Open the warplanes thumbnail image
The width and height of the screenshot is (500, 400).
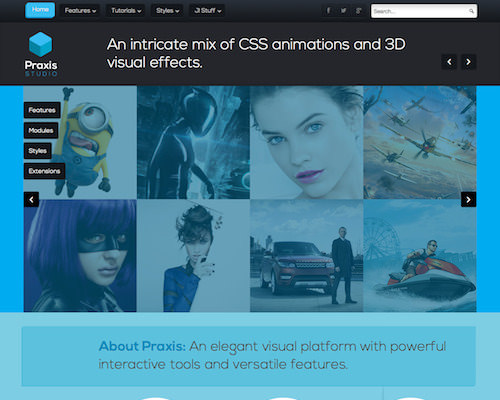pyautogui.click(x=420, y=142)
